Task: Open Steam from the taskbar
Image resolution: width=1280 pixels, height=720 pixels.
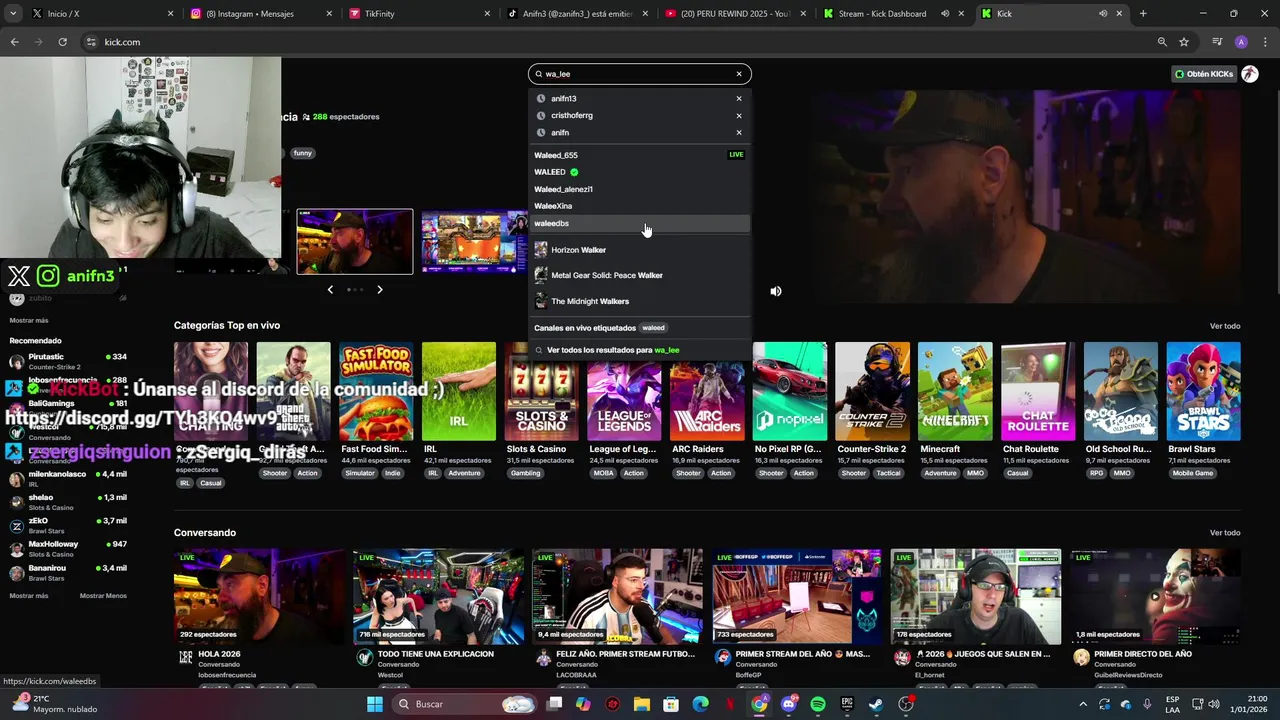Action: point(876,704)
